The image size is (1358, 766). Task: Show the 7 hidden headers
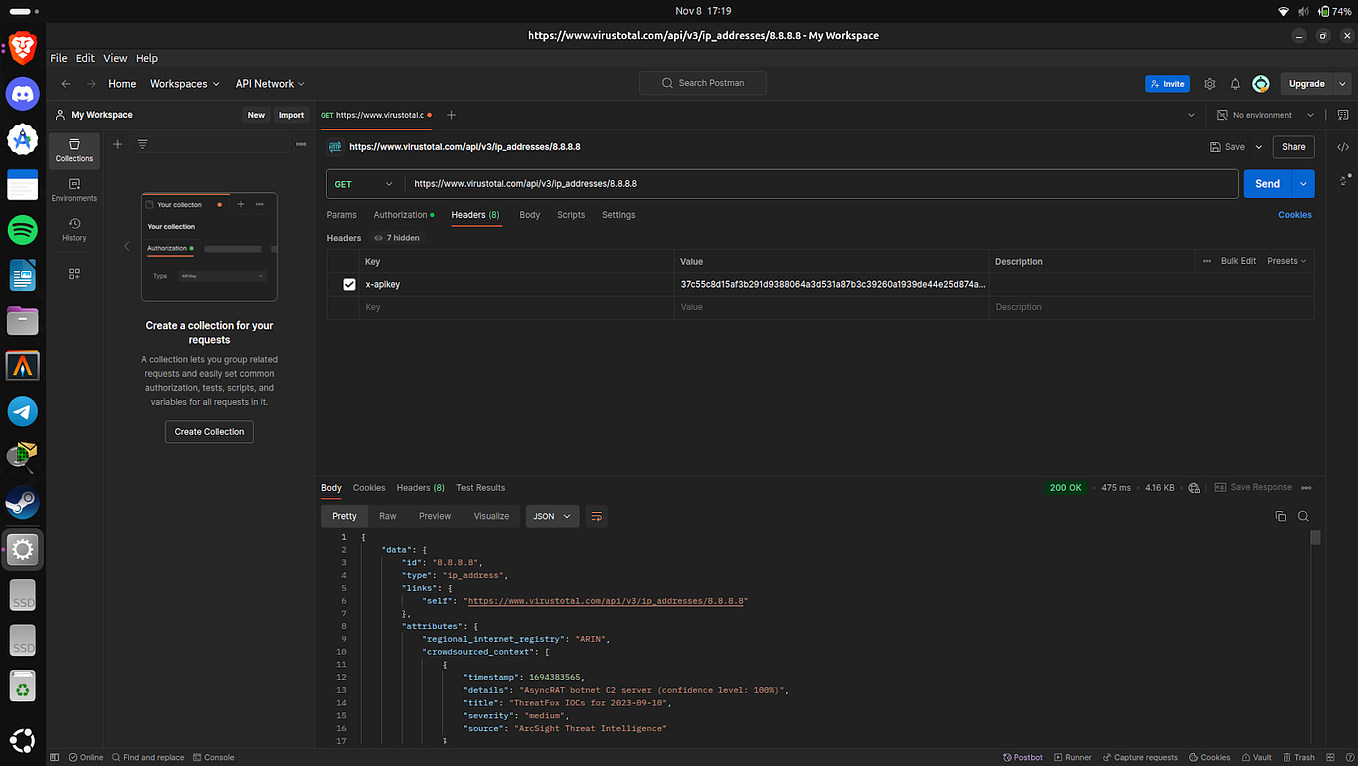coord(395,238)
